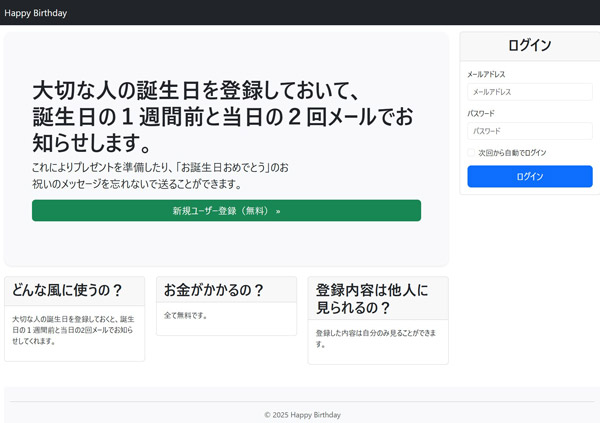Click the ログイン panel heading
This screenshot has height=423, width=600.
coord(529,46)
